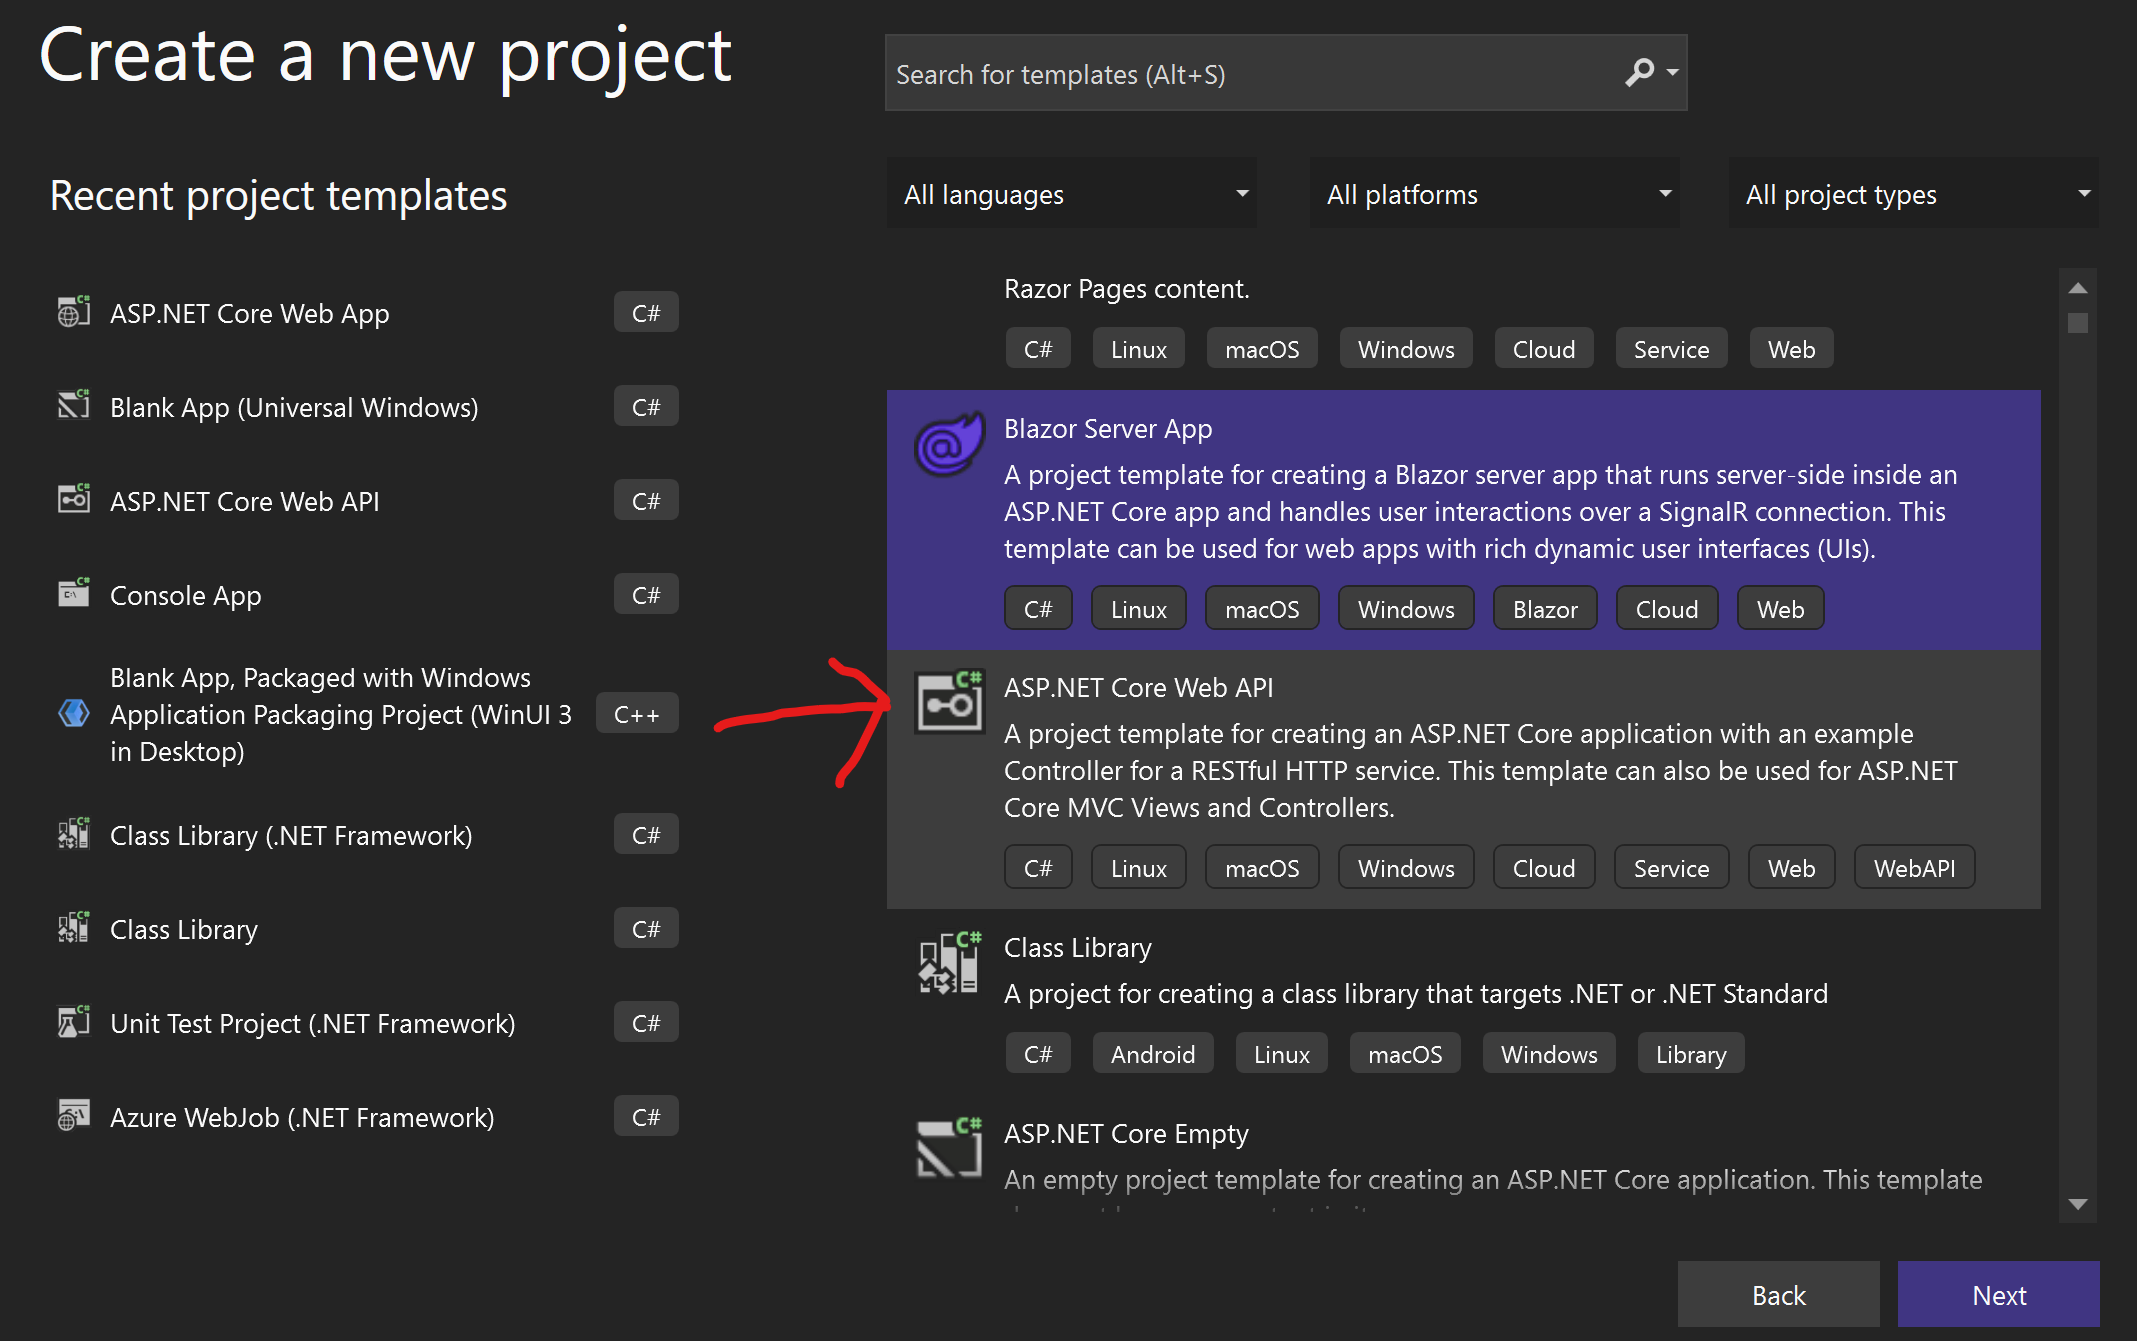Click C# tag beside Azure WebJob template
The height and width of the screenshot is (1341, 2137).
[x=646, y=1116]
